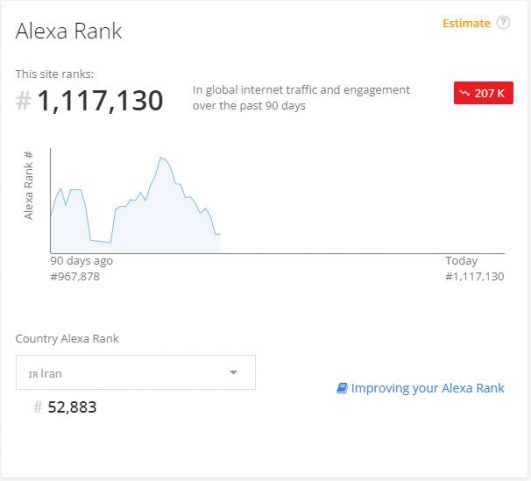Click the 90 days ago axis label
531x481 pixels.
(82, 261)
